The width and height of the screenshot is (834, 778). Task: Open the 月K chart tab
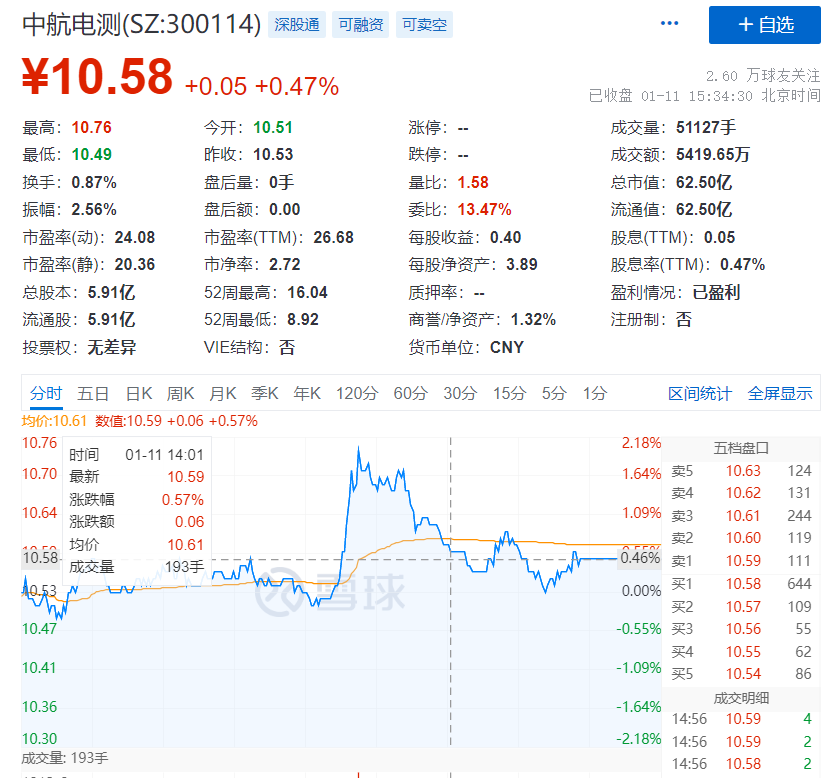(x=222, y=394)
